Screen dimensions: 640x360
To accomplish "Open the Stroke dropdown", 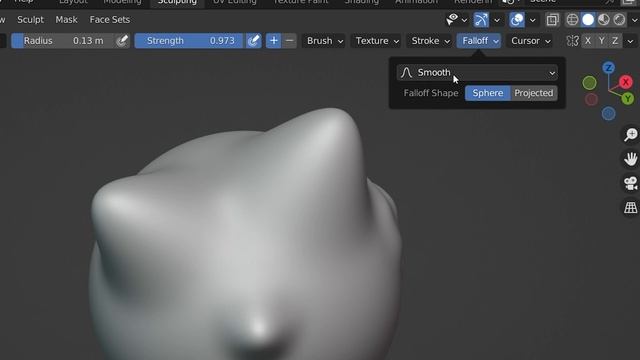I will pos(430,41).
